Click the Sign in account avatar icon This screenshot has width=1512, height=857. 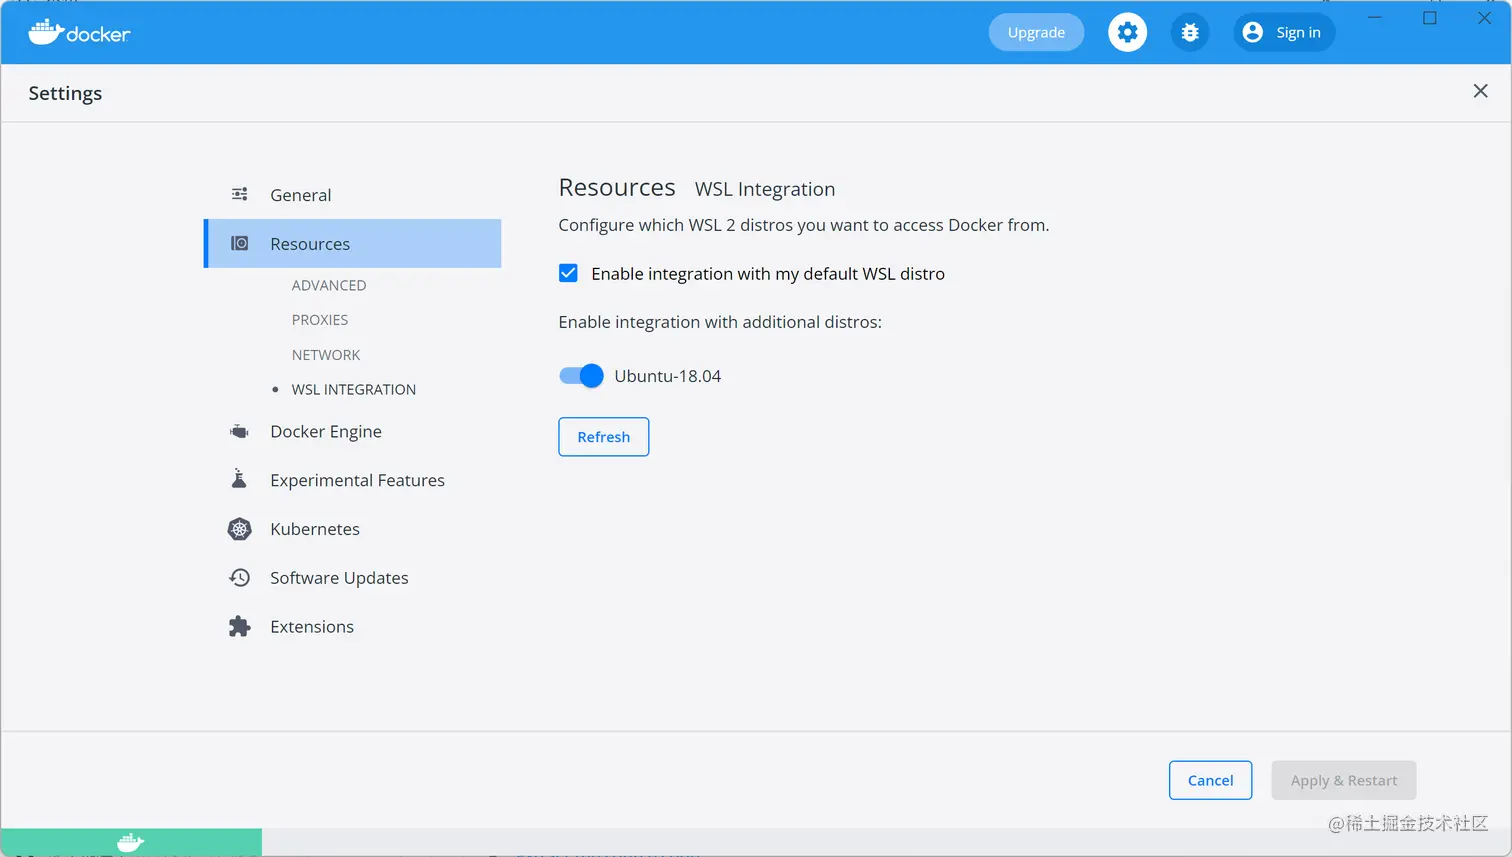pyautogui.click(x=1253, y=33)
